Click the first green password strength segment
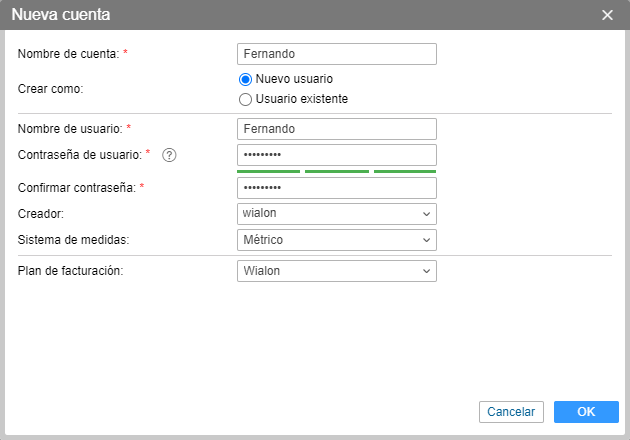The image size is (630, 440). click(268, 172)
